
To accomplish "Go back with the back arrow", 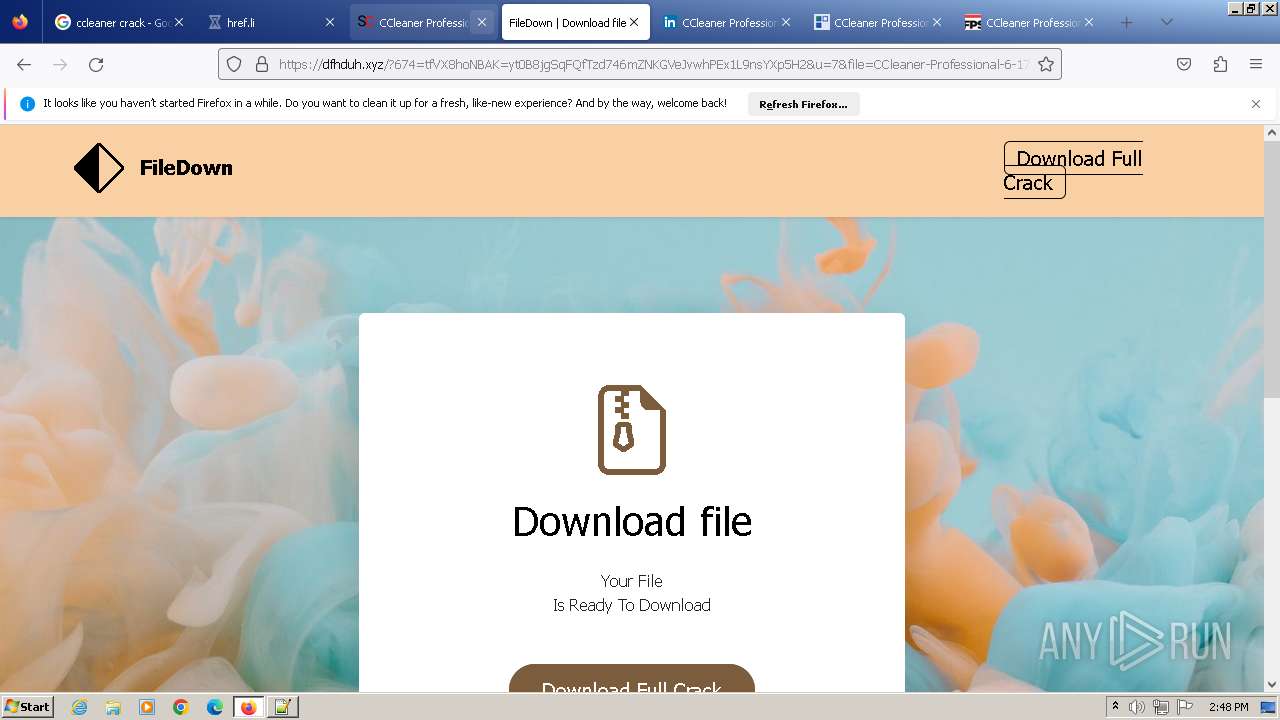I will (24, 64).
